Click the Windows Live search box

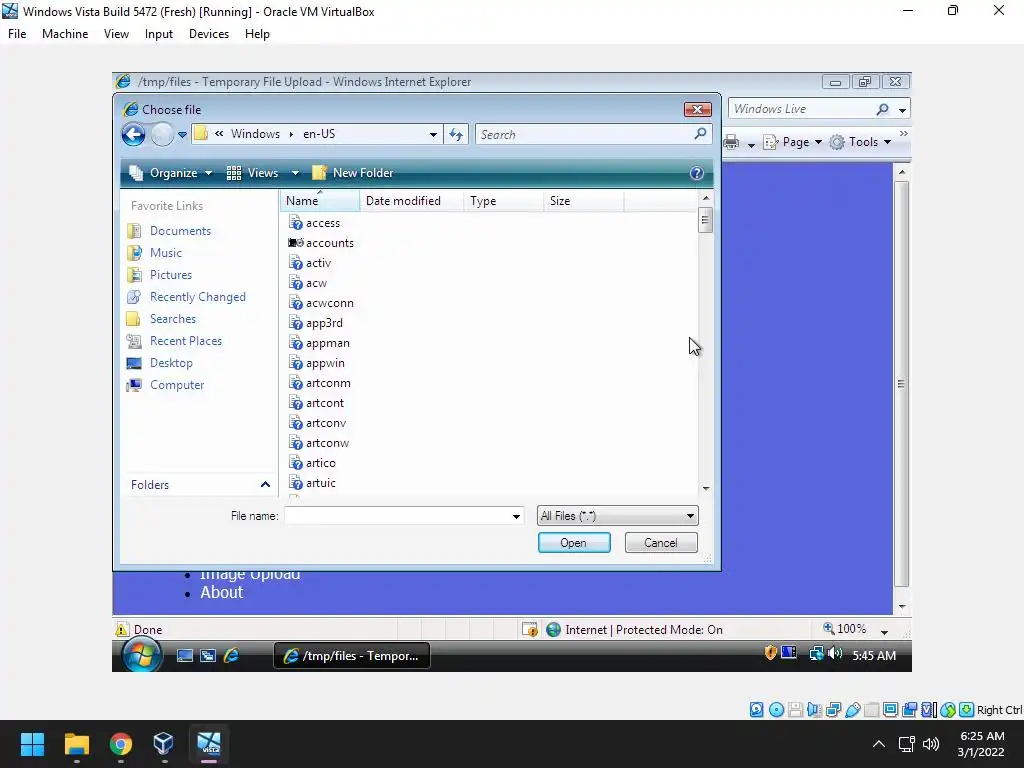click(801, 109)
